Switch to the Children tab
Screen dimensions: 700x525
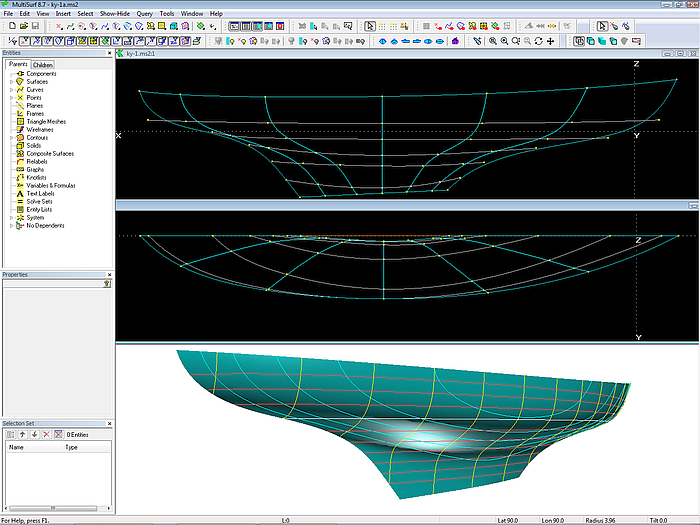(43, 65)
